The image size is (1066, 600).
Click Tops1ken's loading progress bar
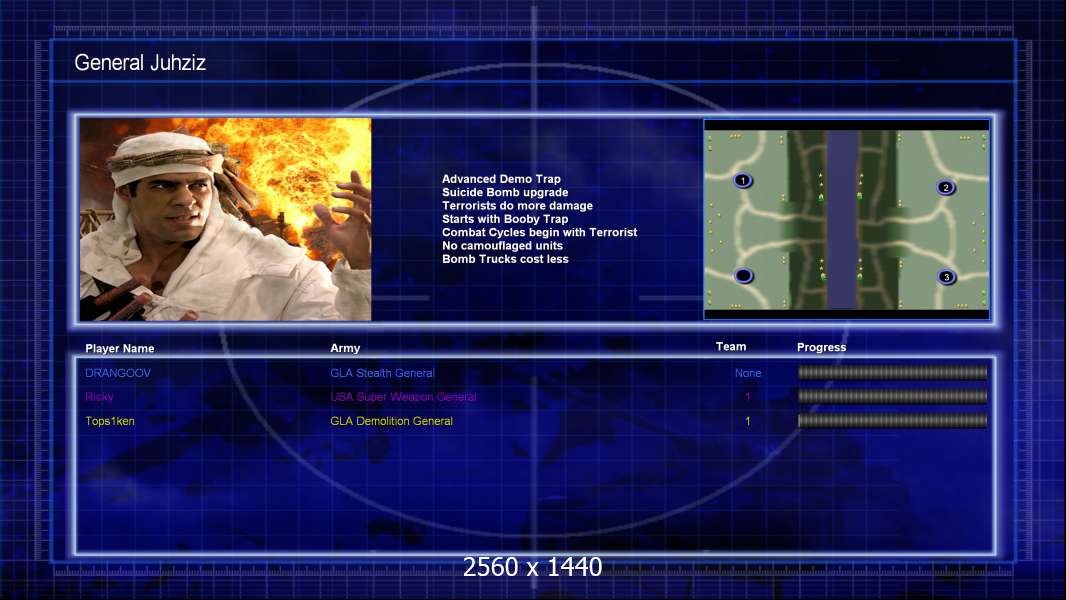(893, 421)
